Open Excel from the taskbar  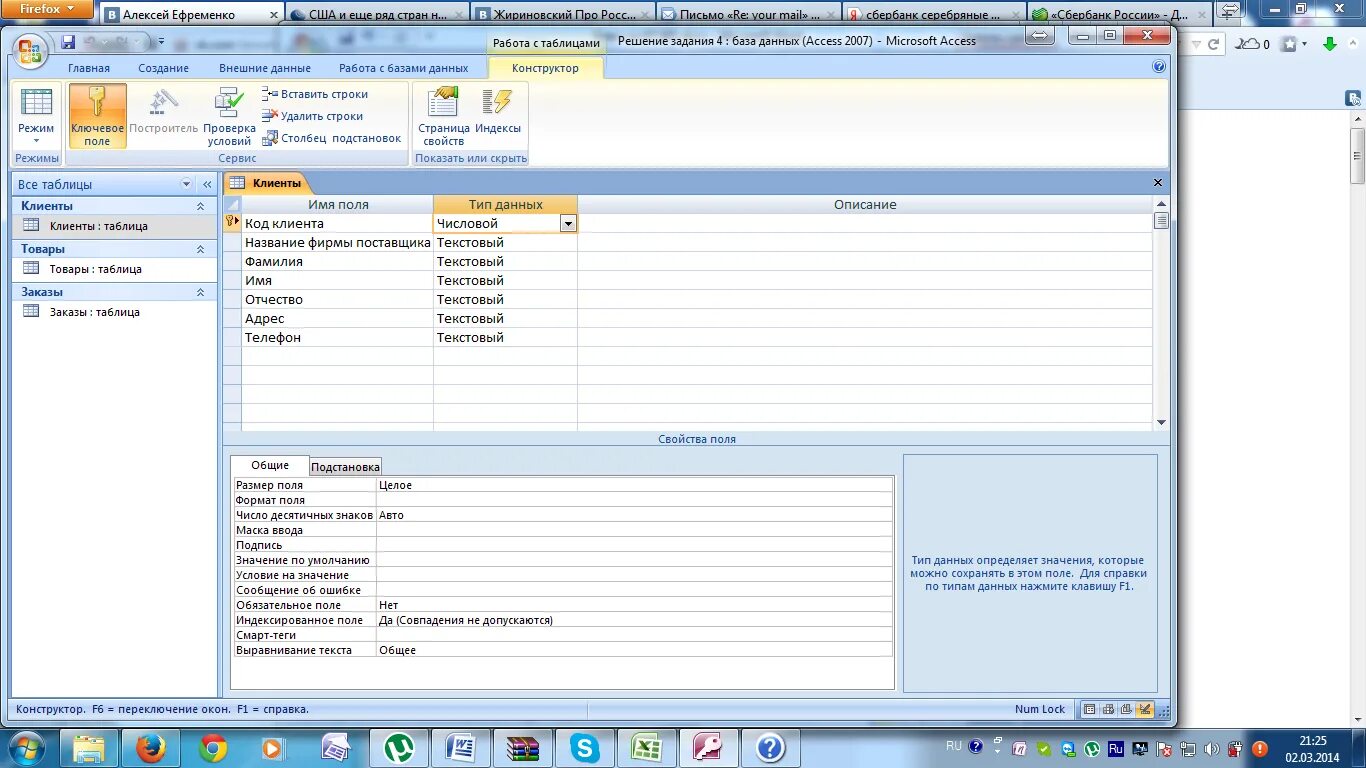(646, 748)
